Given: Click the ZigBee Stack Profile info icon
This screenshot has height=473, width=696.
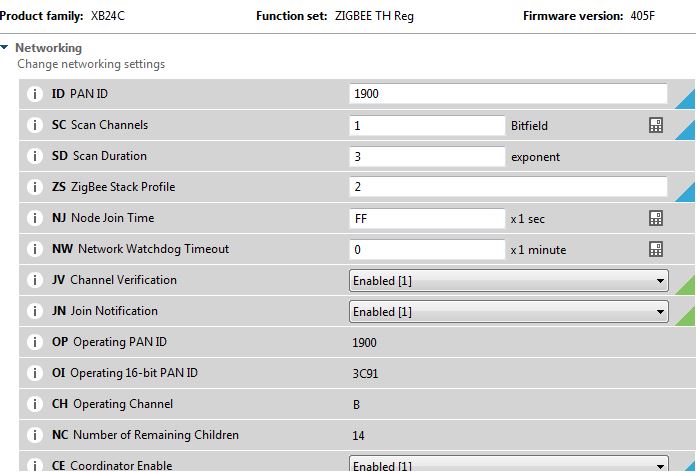Looking at the screenshot, I should pos(35,187).
